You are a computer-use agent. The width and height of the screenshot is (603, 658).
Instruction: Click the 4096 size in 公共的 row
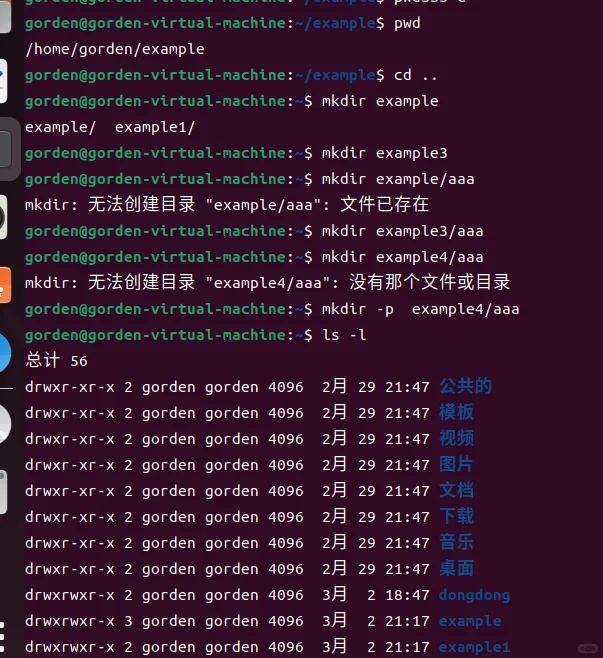286,387
